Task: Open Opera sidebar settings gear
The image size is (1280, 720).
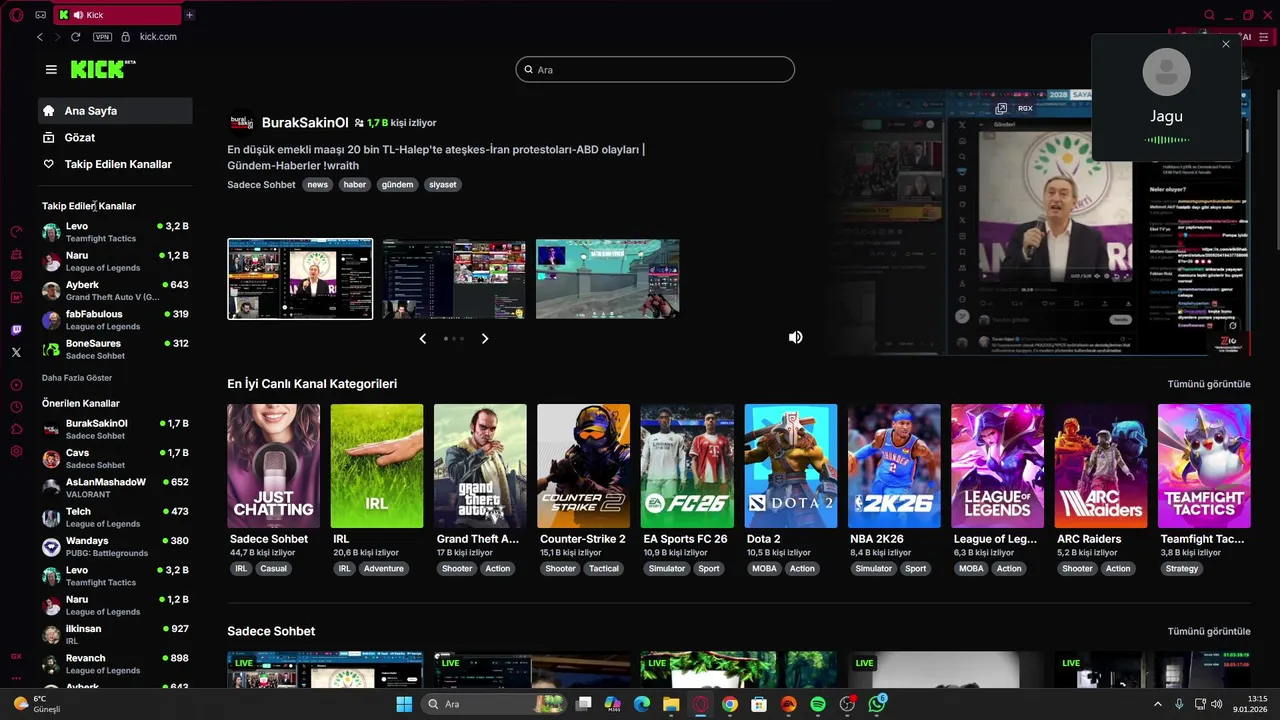Action: (16, 451)
